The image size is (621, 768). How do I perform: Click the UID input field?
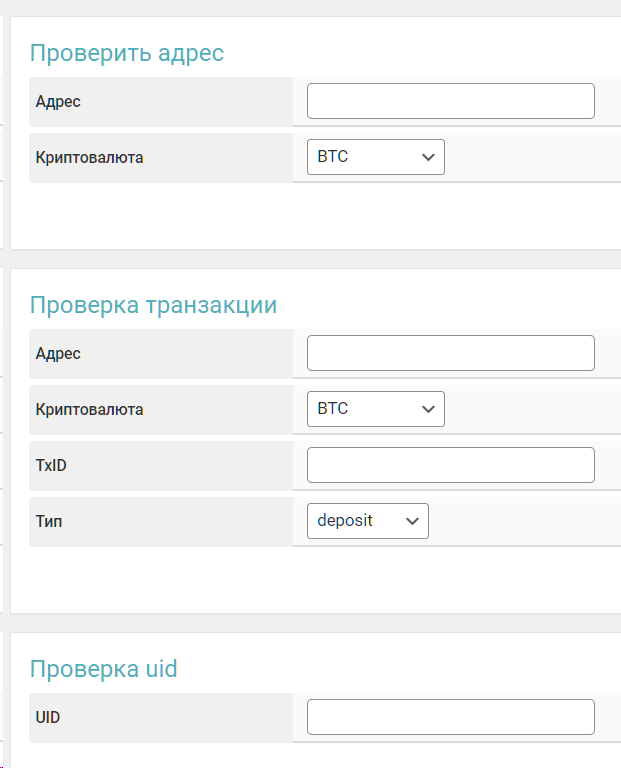(x=450, y=717)
